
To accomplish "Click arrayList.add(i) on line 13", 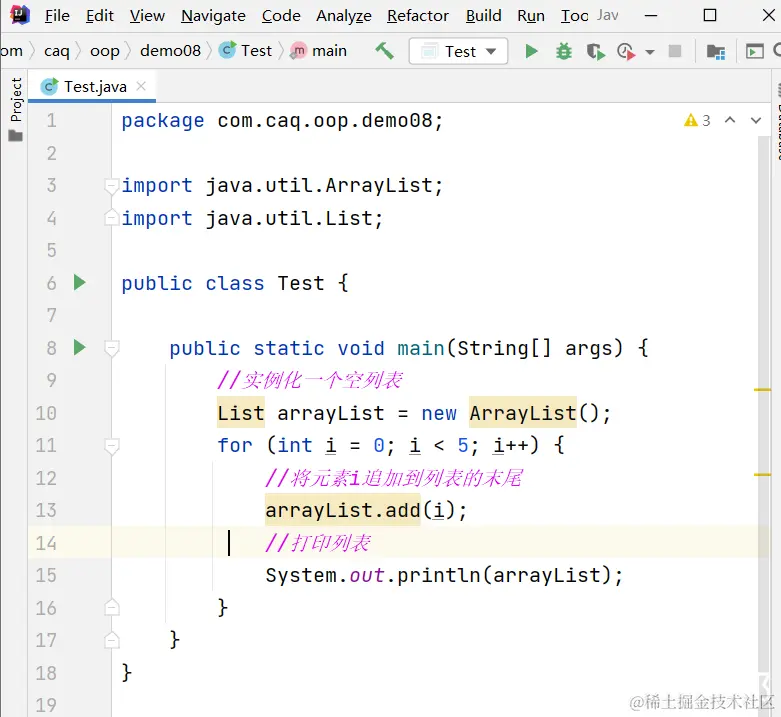I will pos(366,510).
